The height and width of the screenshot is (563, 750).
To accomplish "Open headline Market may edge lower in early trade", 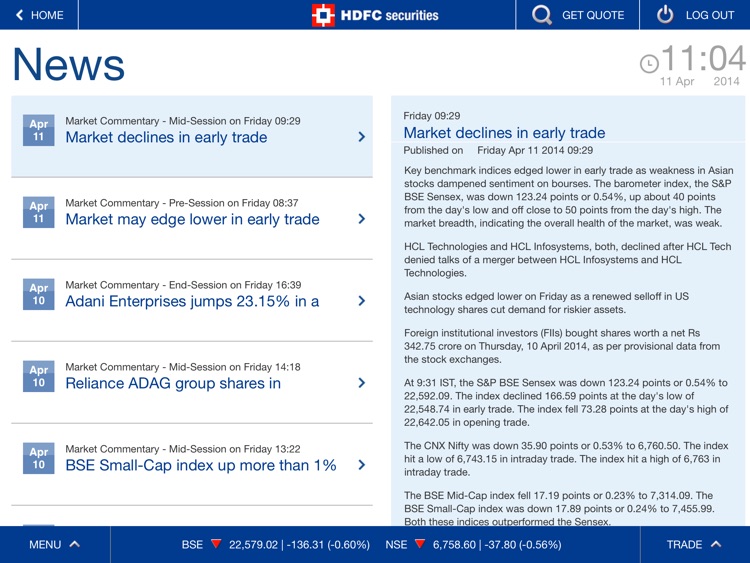I will click(x=192, y=219).
